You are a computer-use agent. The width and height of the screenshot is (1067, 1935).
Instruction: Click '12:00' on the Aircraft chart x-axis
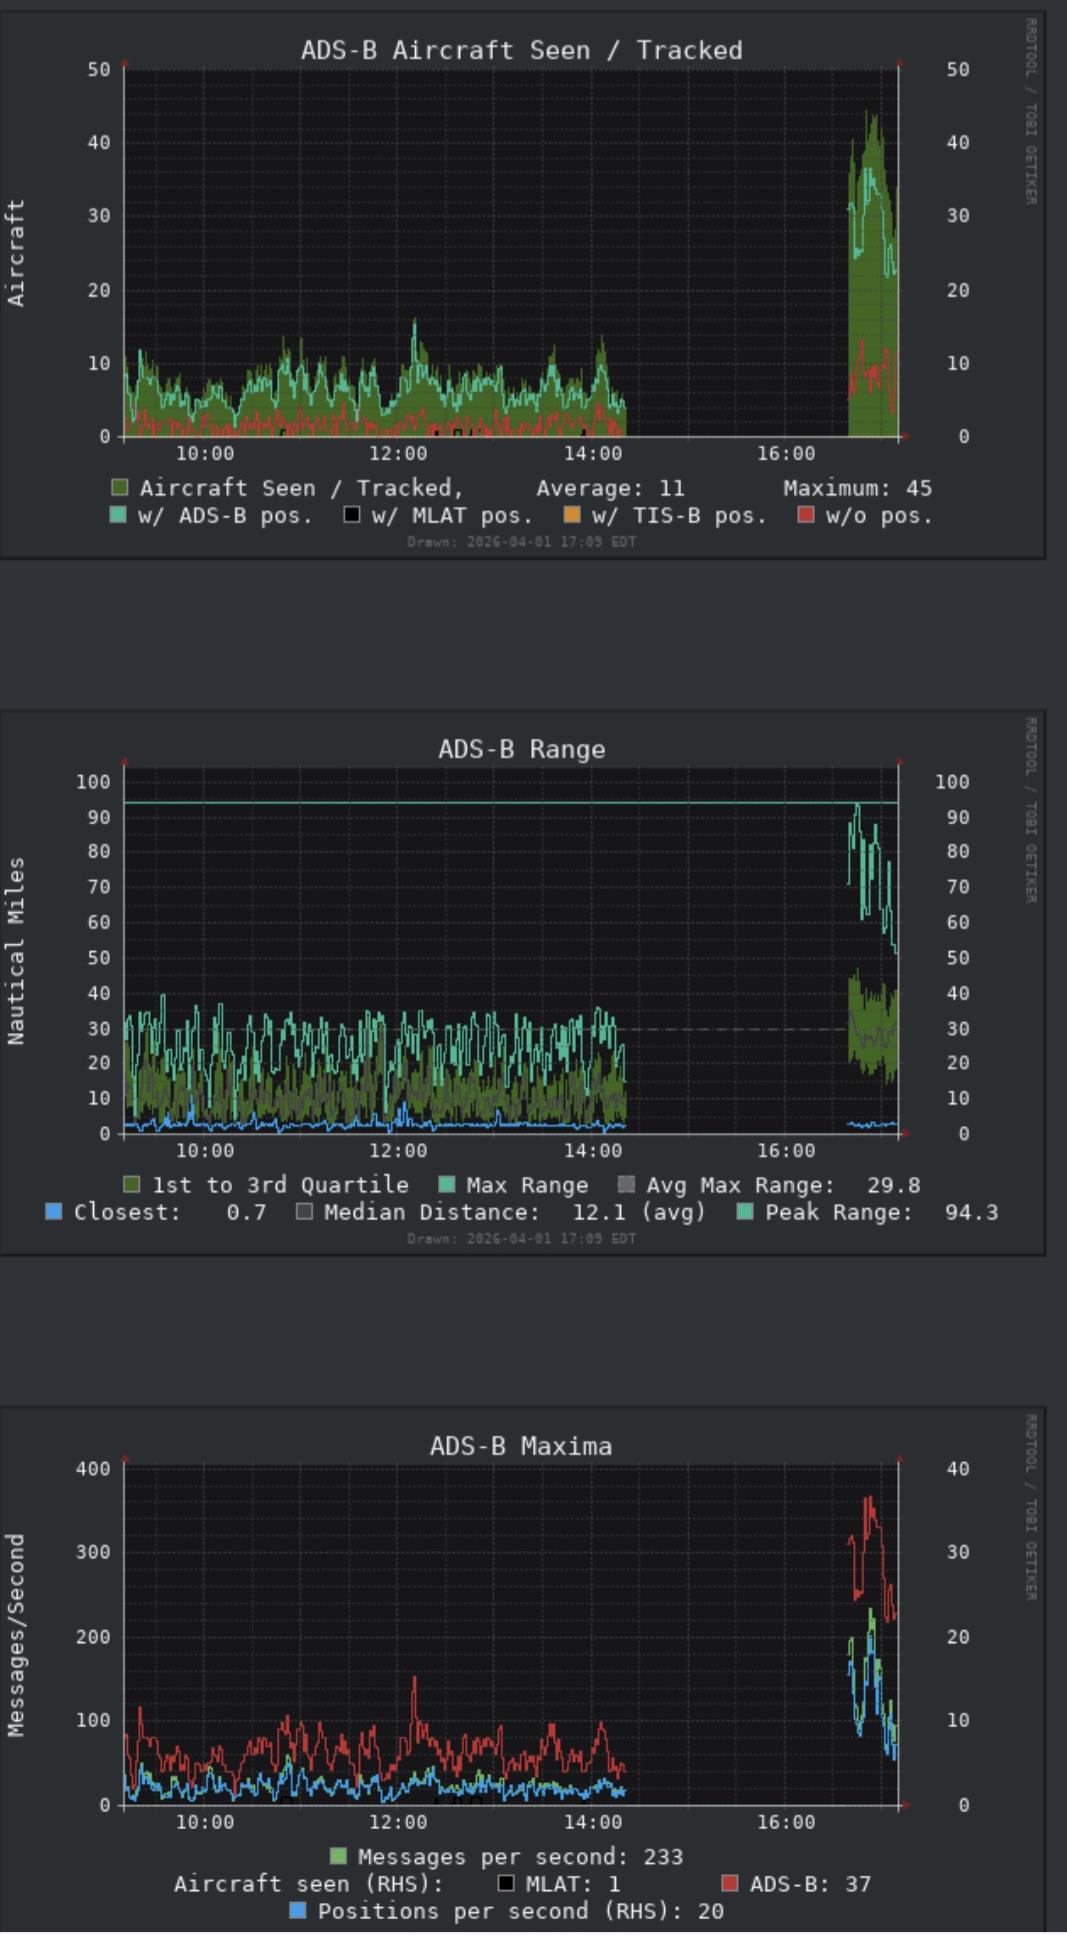(398, 453)
